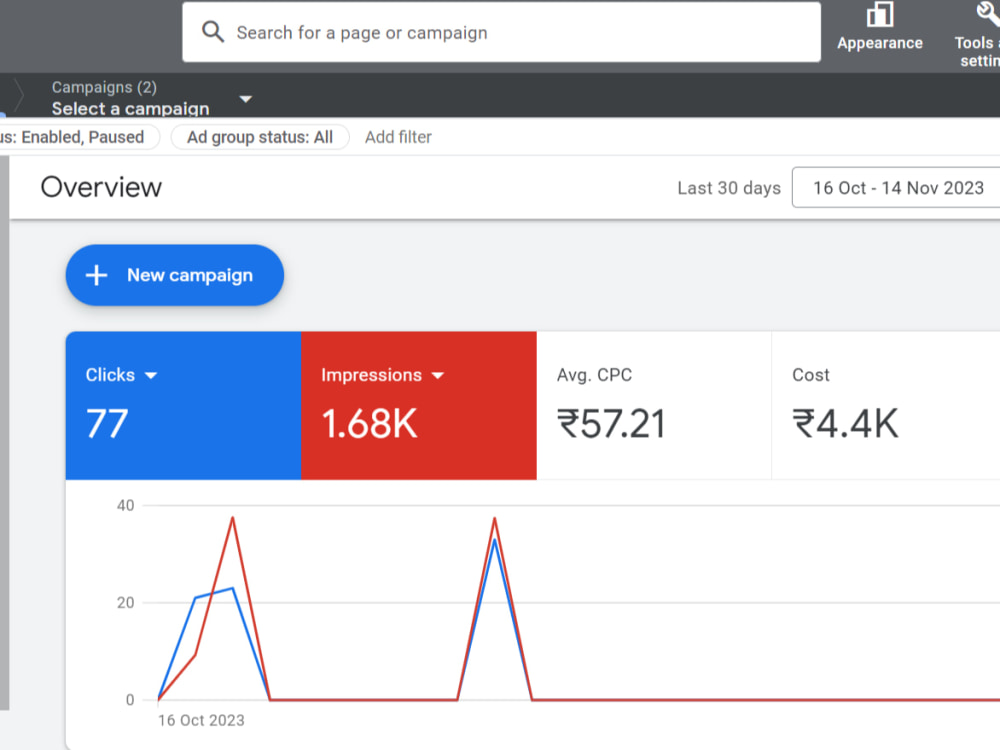Open the 16 Oct - 14 Nov 2023 date range picker
Viewport: 1000px width, 750px height.
[896, 188]
